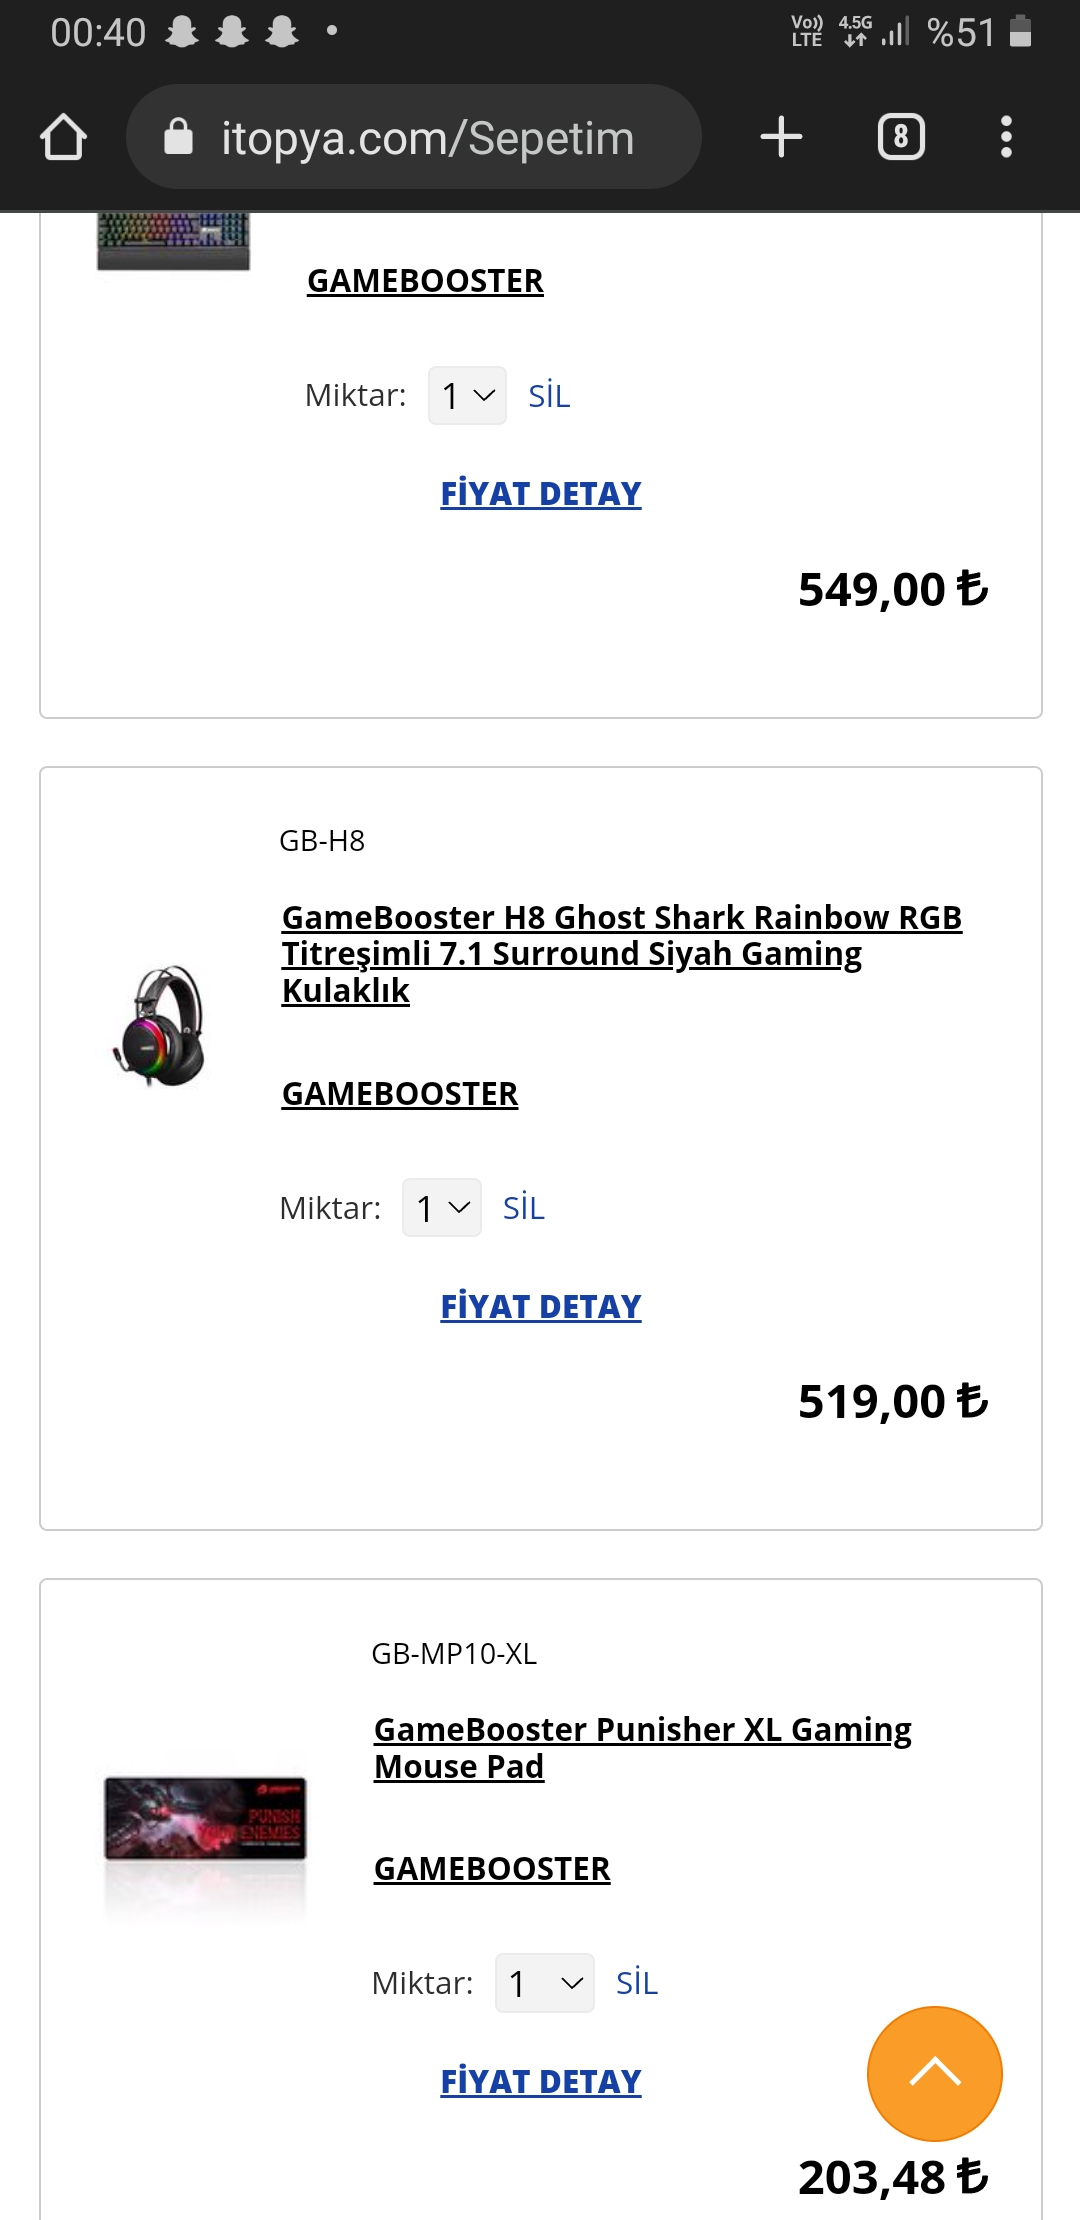Open a new tab with plus icon
The height and width of the screenshot is (2220, 1080).
click(781, 137)
